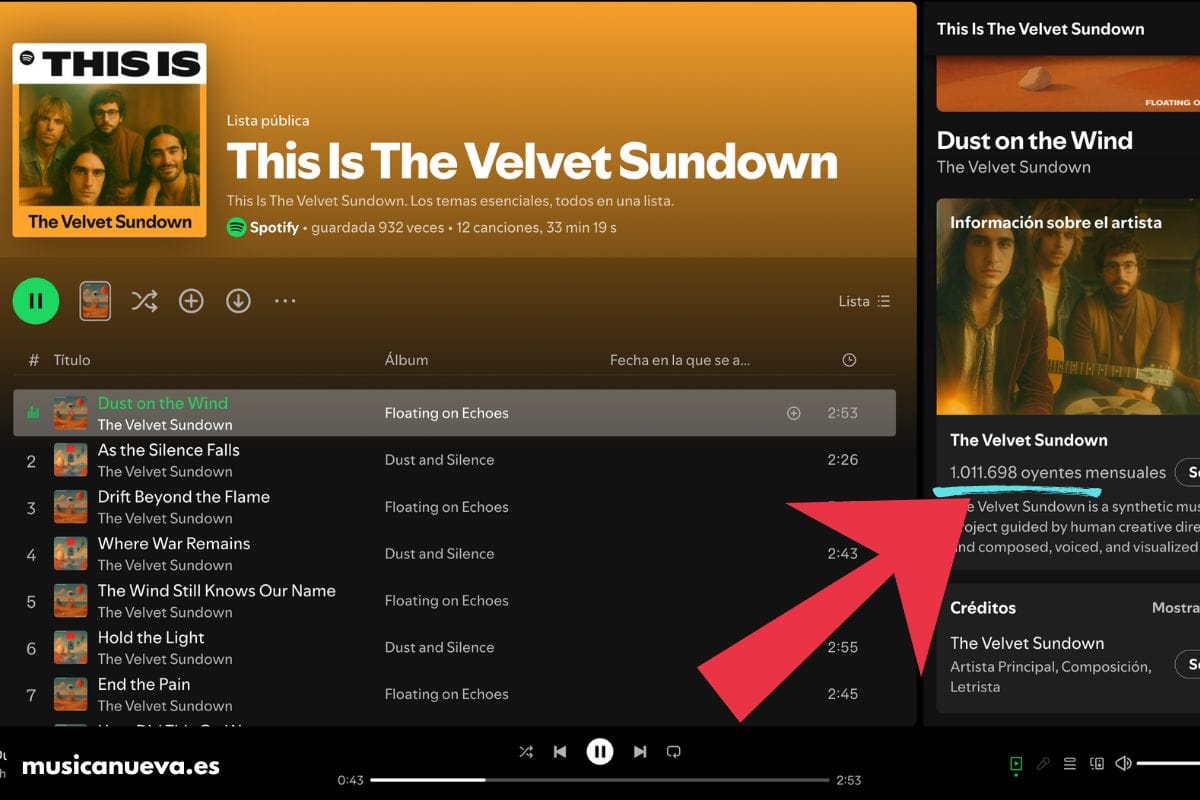The image size is (1200, 800).
Task: Open the more options menu for the playlist
Action: [285, 300]
